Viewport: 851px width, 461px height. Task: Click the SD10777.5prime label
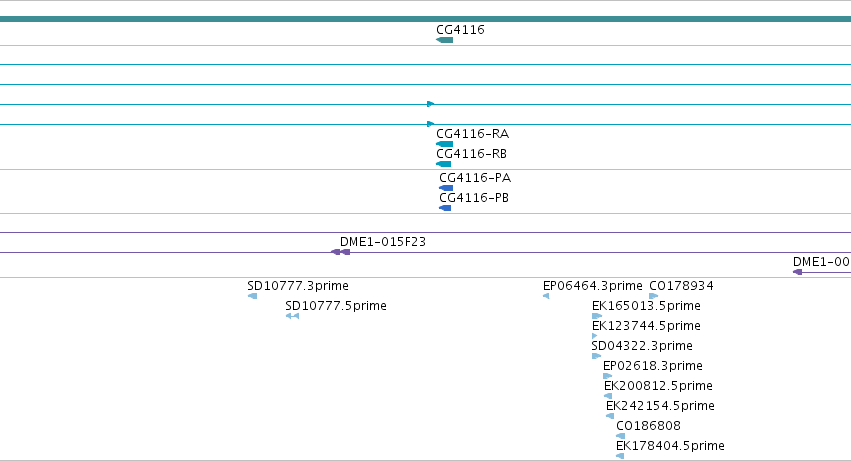(x=336, y=306)
